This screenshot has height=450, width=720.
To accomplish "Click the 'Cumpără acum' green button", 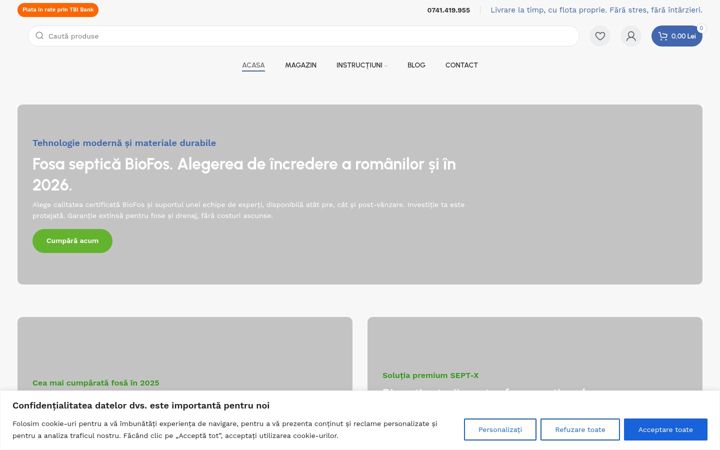I will click(72, 241).
